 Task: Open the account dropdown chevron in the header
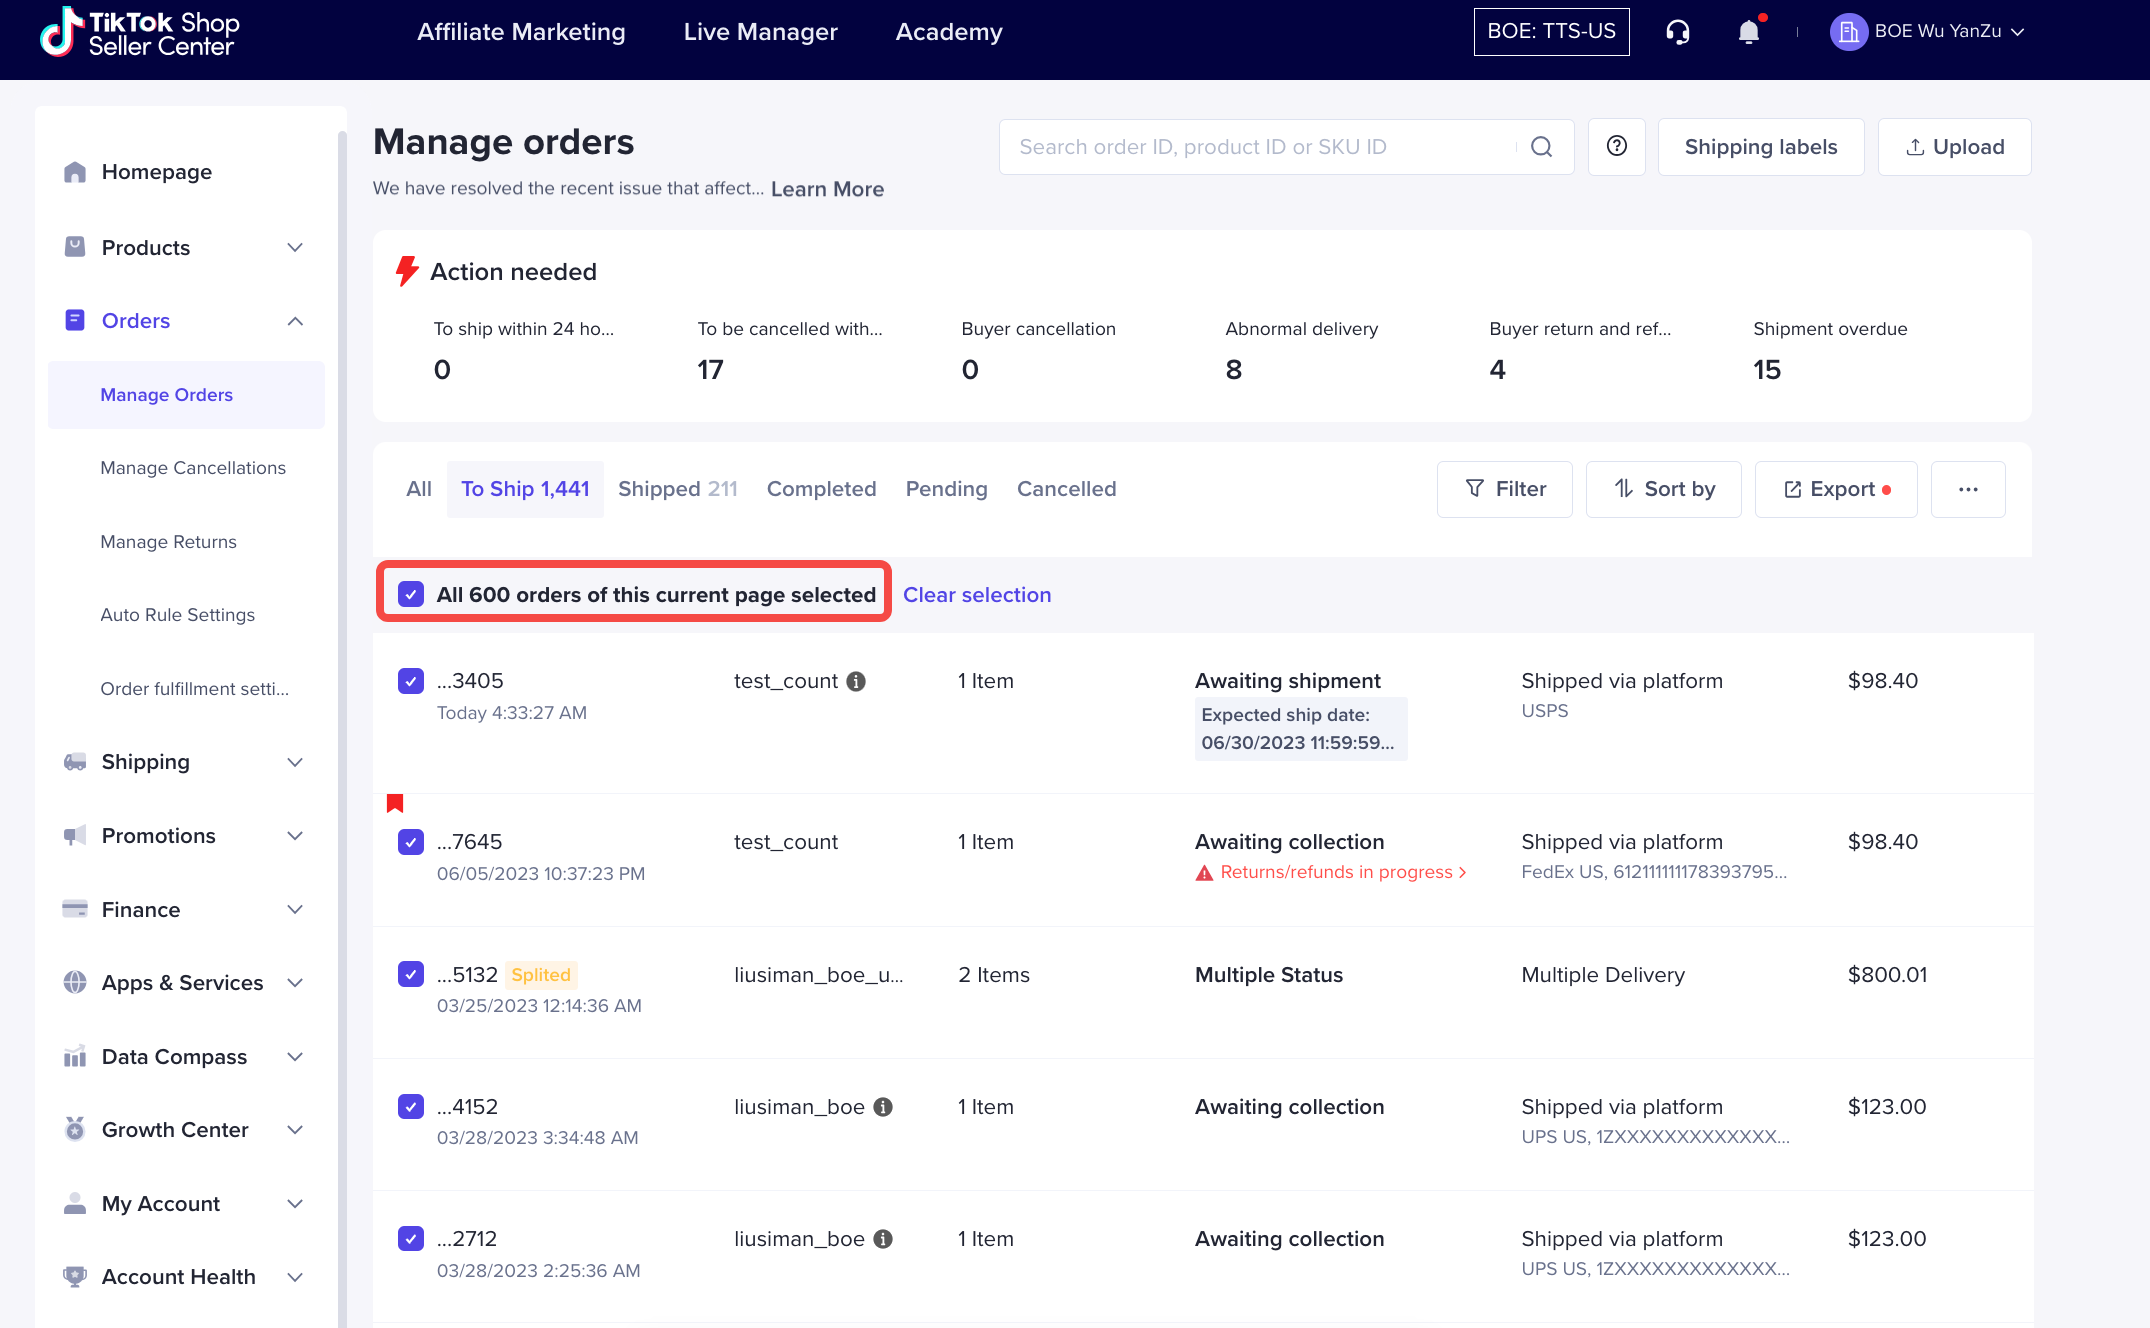[2018, 32]
